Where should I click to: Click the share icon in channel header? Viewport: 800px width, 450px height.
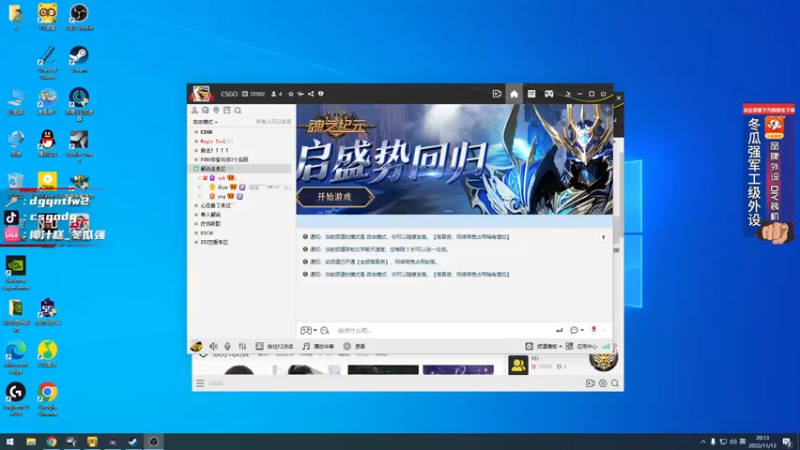pyautogui.click(x=311, y=94)
